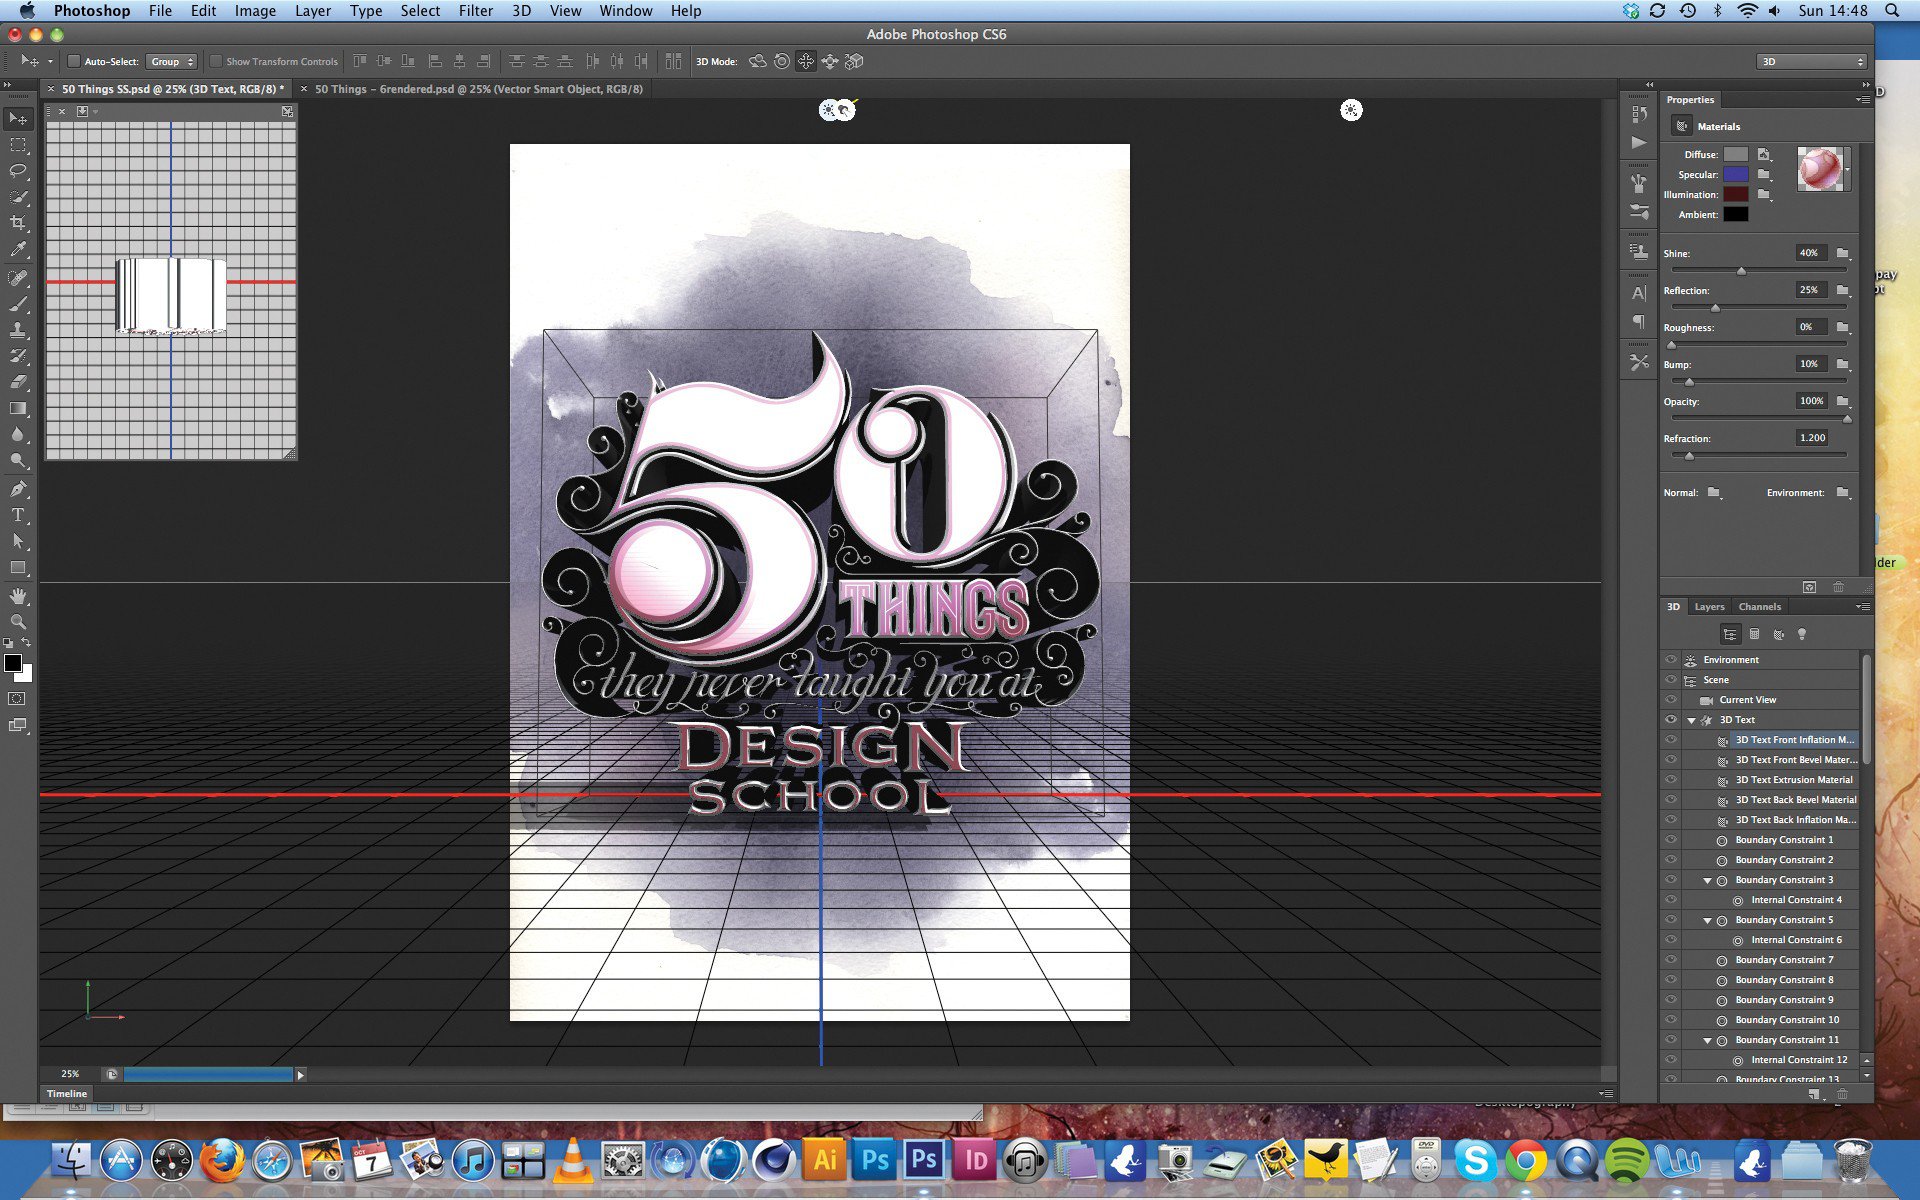The height and width of the screenshot is (1200, 1920).
Task: Select the Hand tool
Action: (18, 594)
